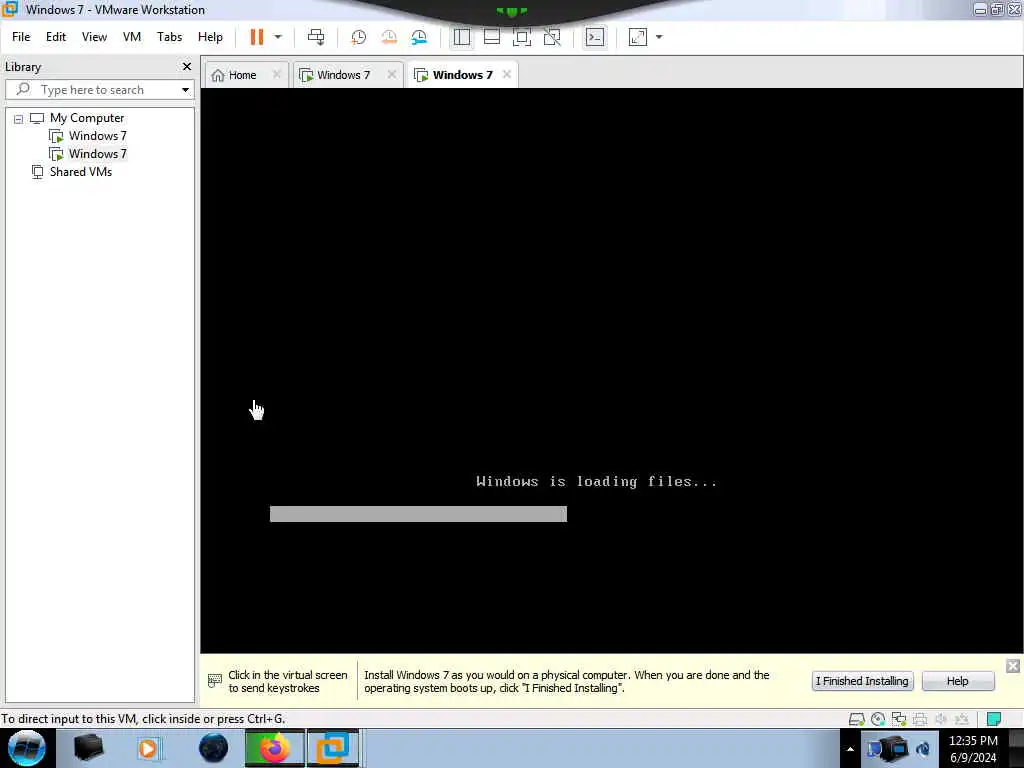Click the hard disk status icon
Screen dimensions: 1024x768
pos(856,719)
